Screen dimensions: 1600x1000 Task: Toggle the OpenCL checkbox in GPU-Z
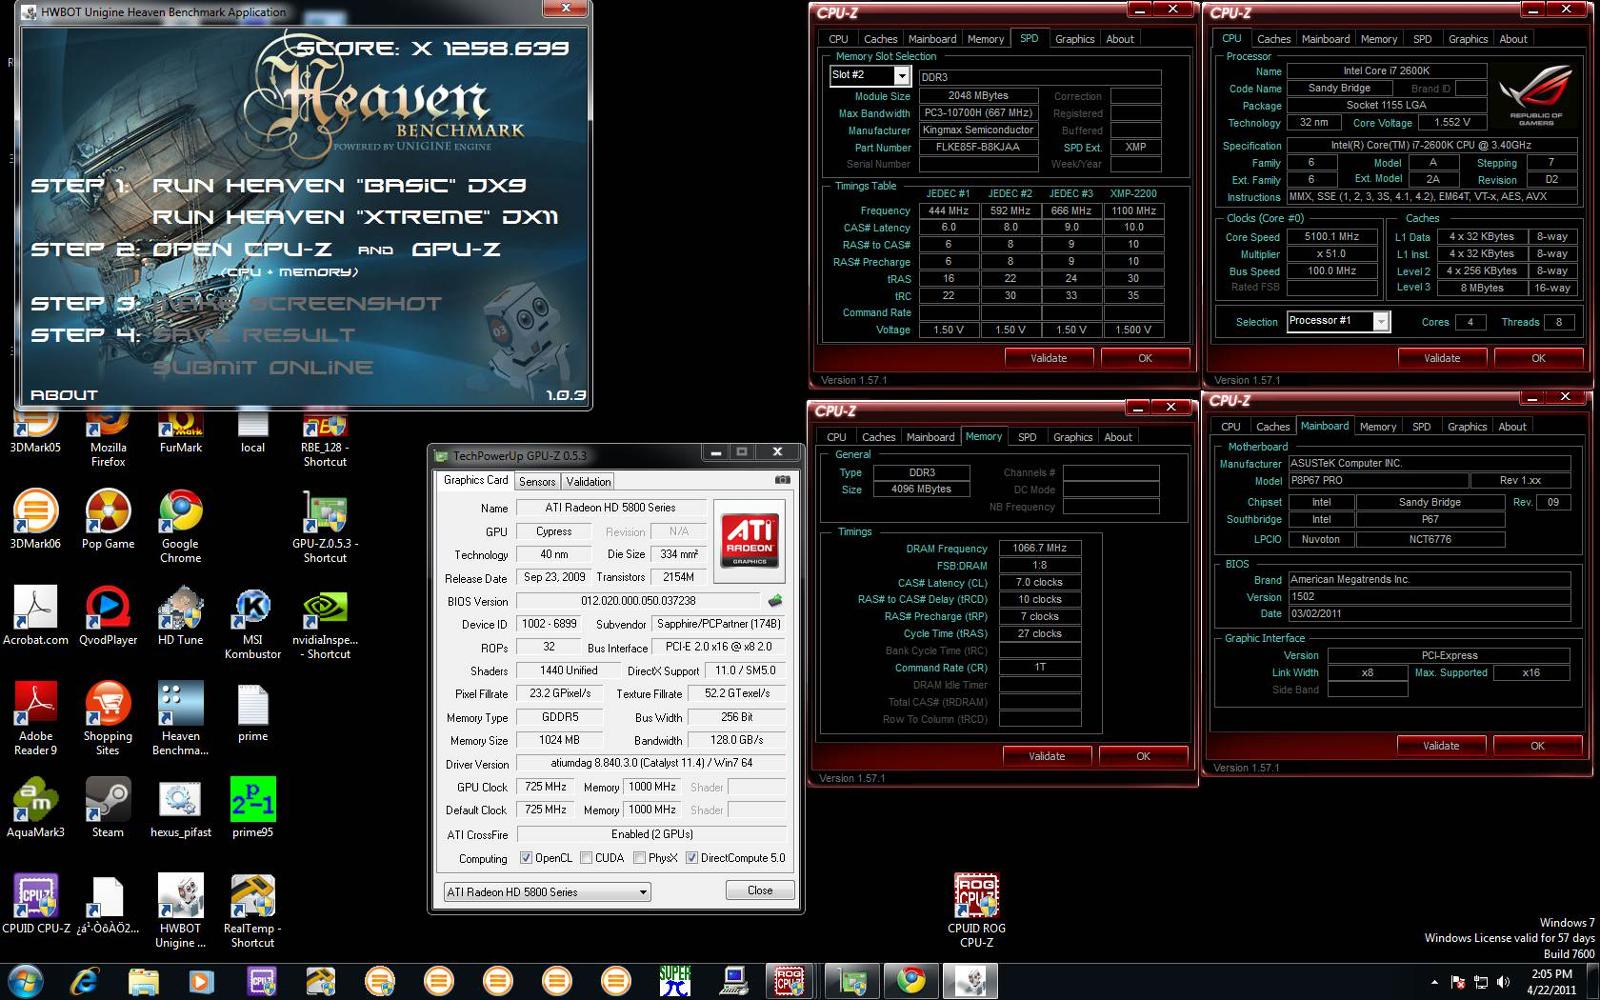[x=526, y=858]
